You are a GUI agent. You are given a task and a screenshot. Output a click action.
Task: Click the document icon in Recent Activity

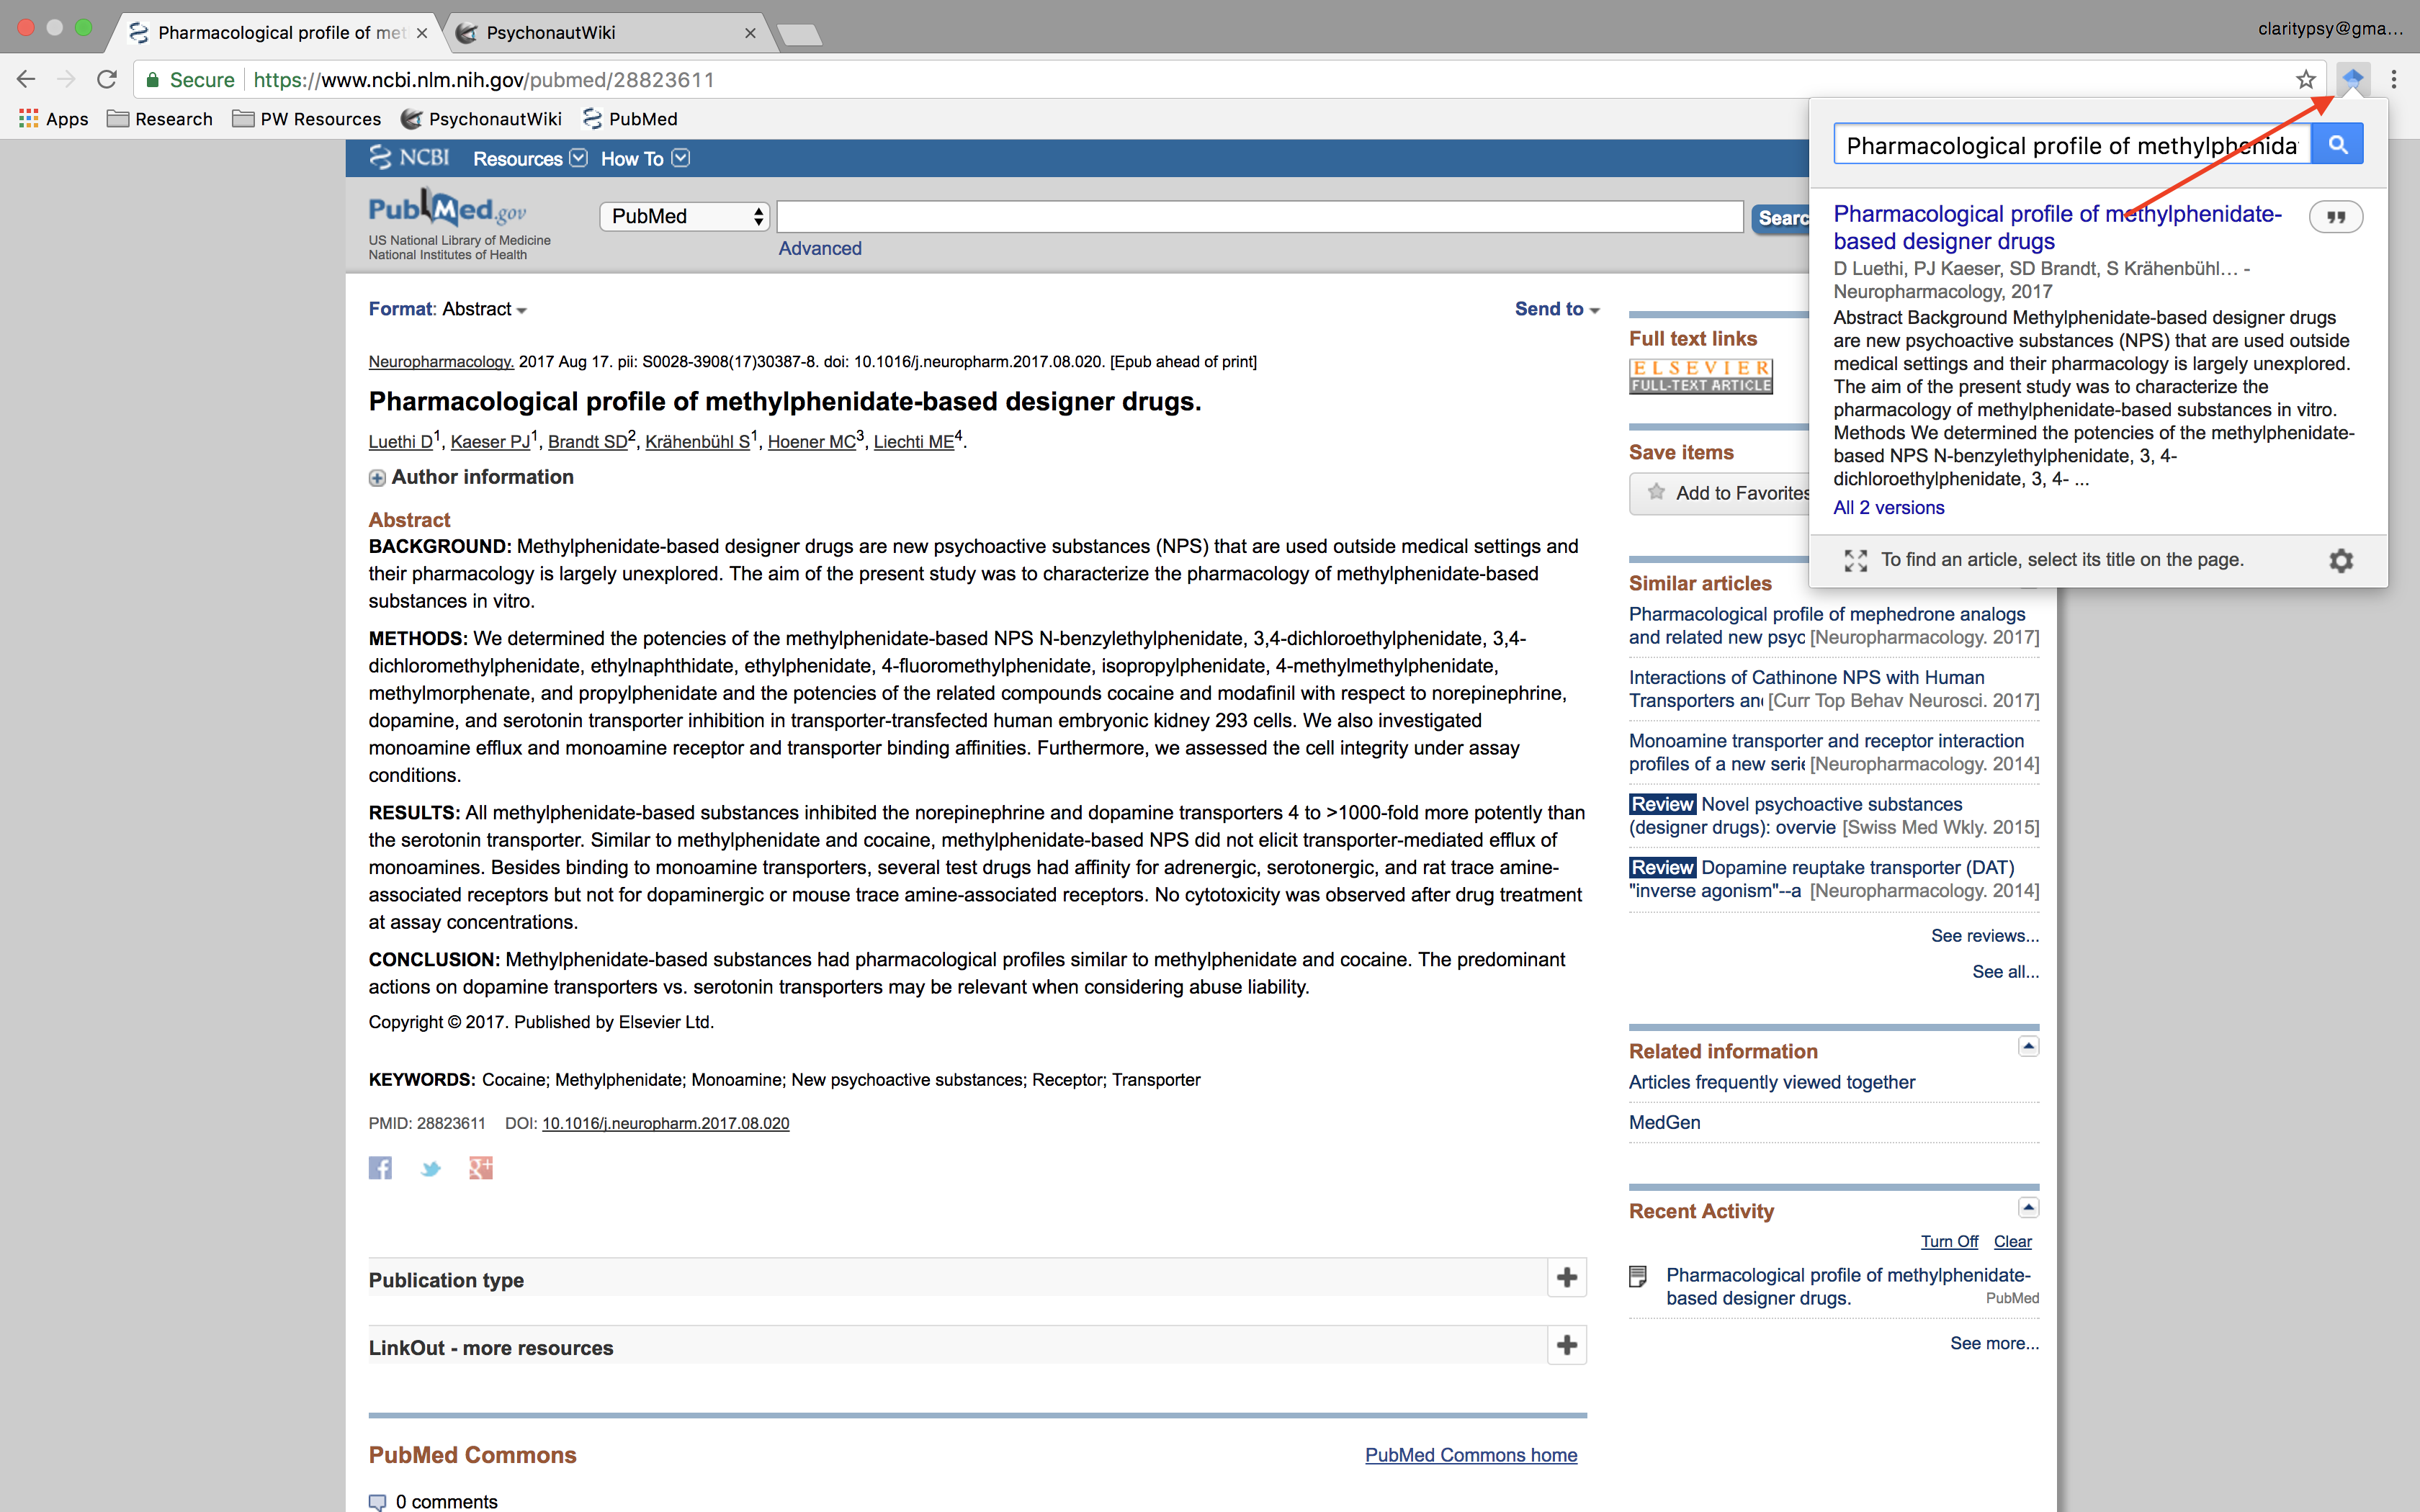tap(1638, 1276)
